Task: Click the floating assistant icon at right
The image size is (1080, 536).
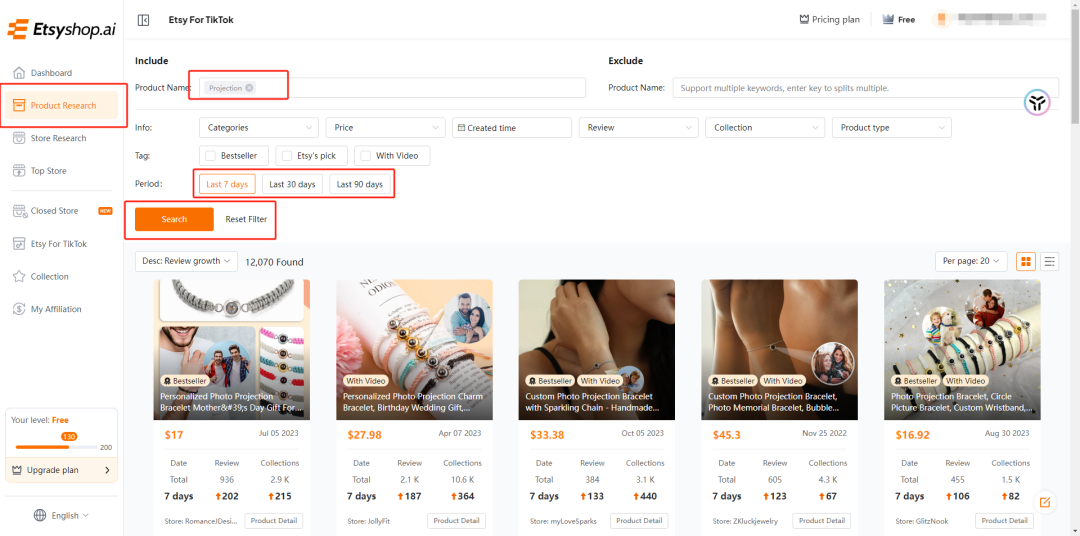Action: pos(1037,103)
